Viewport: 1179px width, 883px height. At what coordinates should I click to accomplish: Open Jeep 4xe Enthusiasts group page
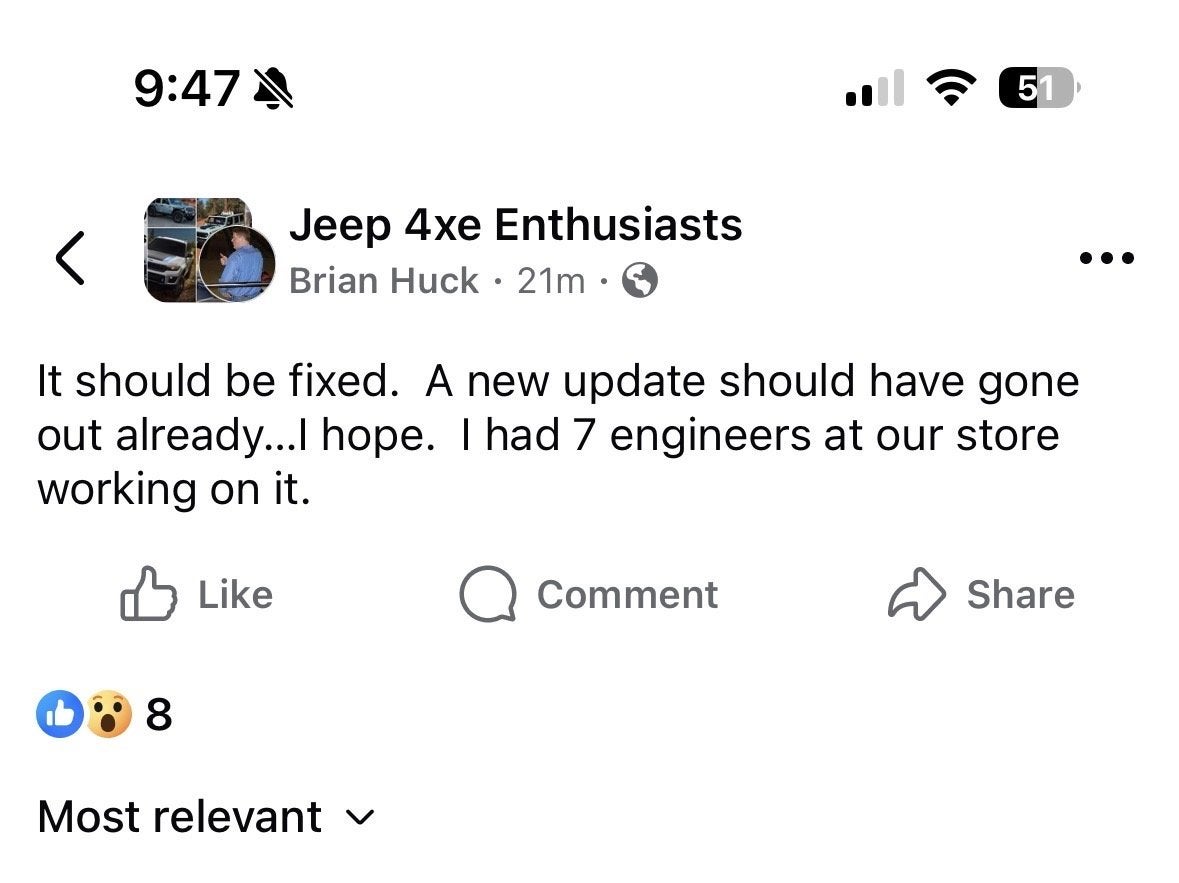[516, 225]
